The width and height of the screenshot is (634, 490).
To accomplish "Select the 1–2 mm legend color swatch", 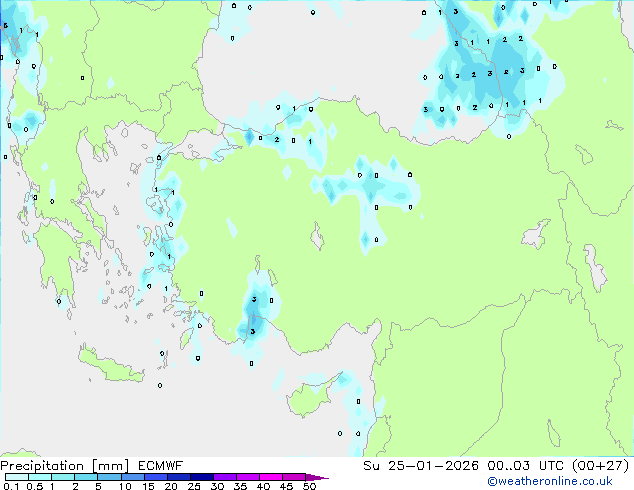I will (63, 477).
